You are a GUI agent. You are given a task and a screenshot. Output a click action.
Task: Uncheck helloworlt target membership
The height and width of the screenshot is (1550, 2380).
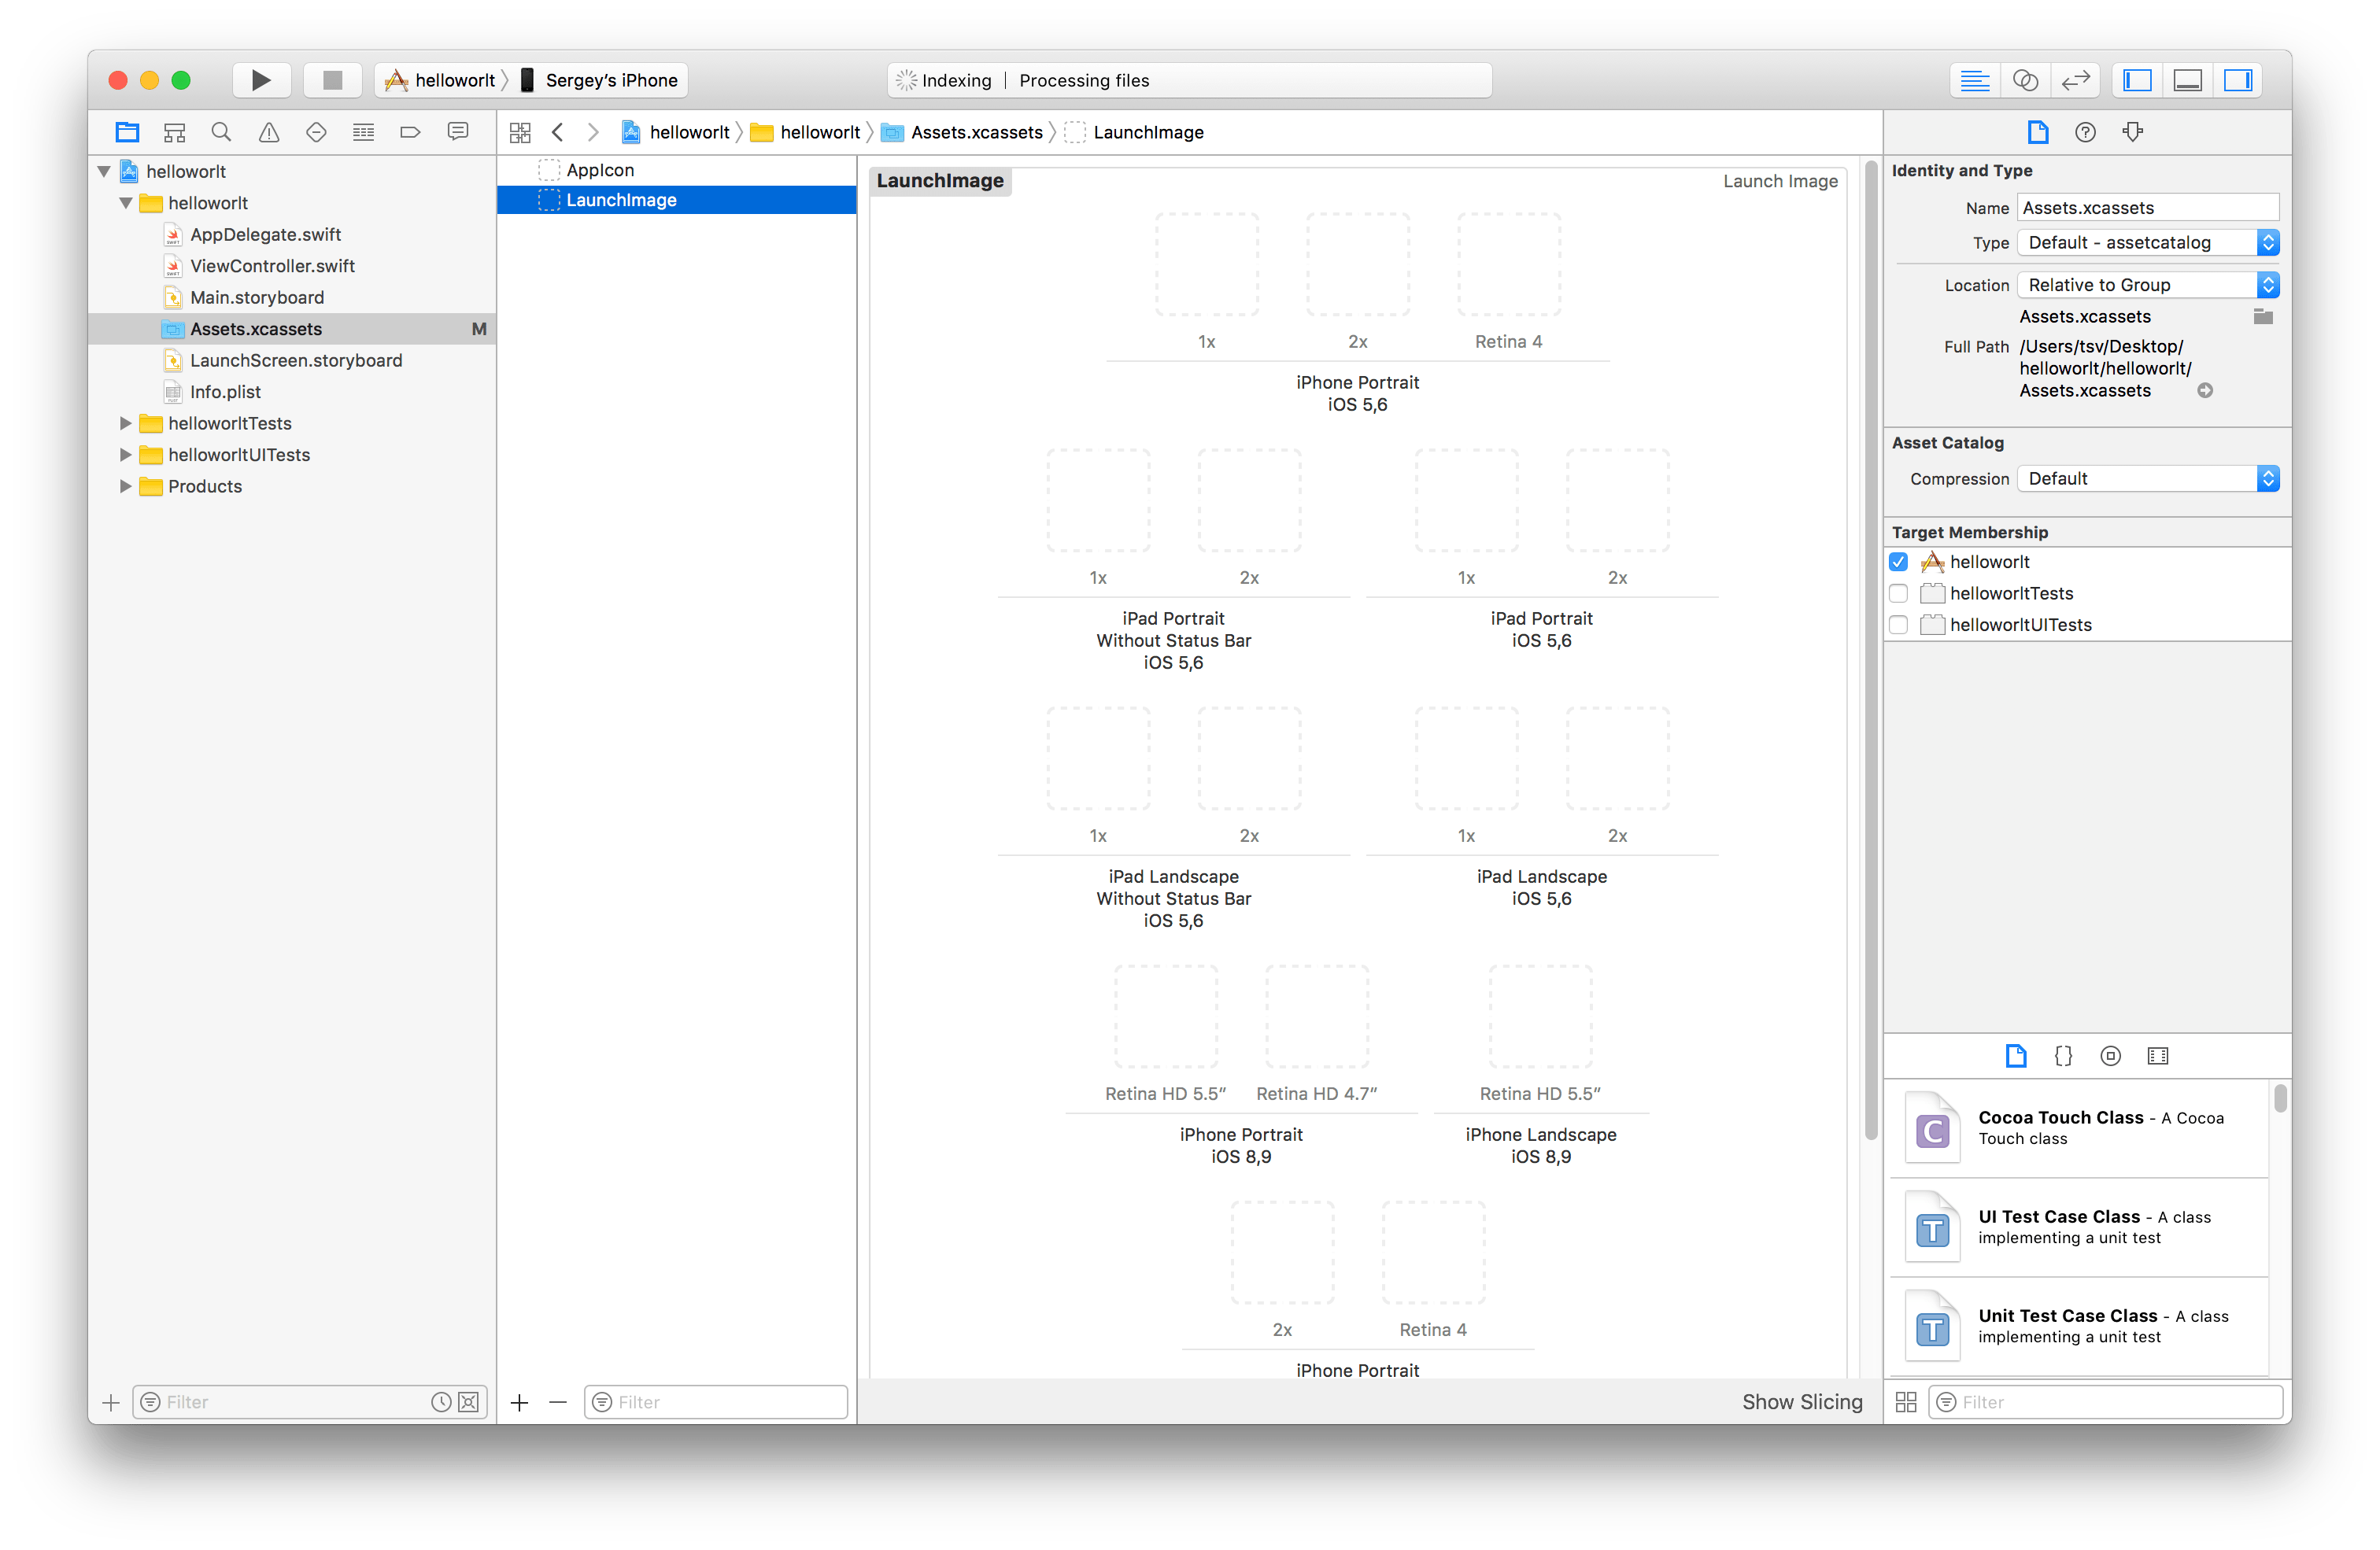click(x=1898, y=562)
